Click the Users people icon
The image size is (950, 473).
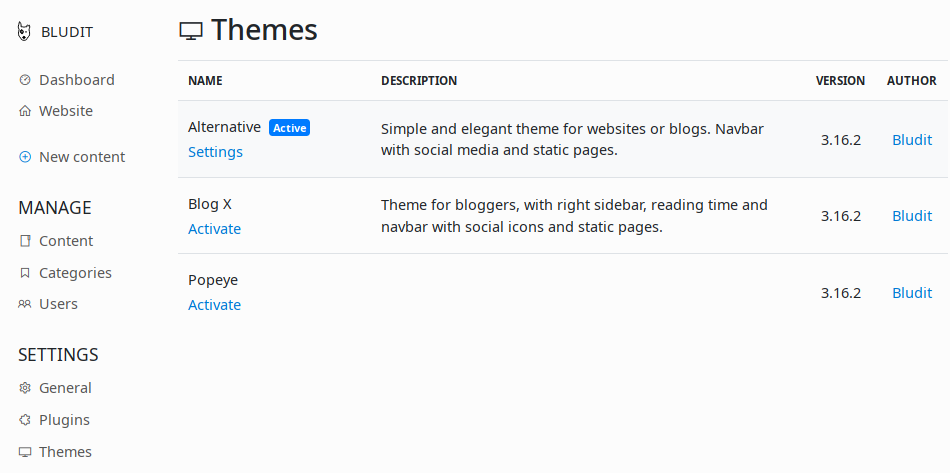tap(25, 304)
